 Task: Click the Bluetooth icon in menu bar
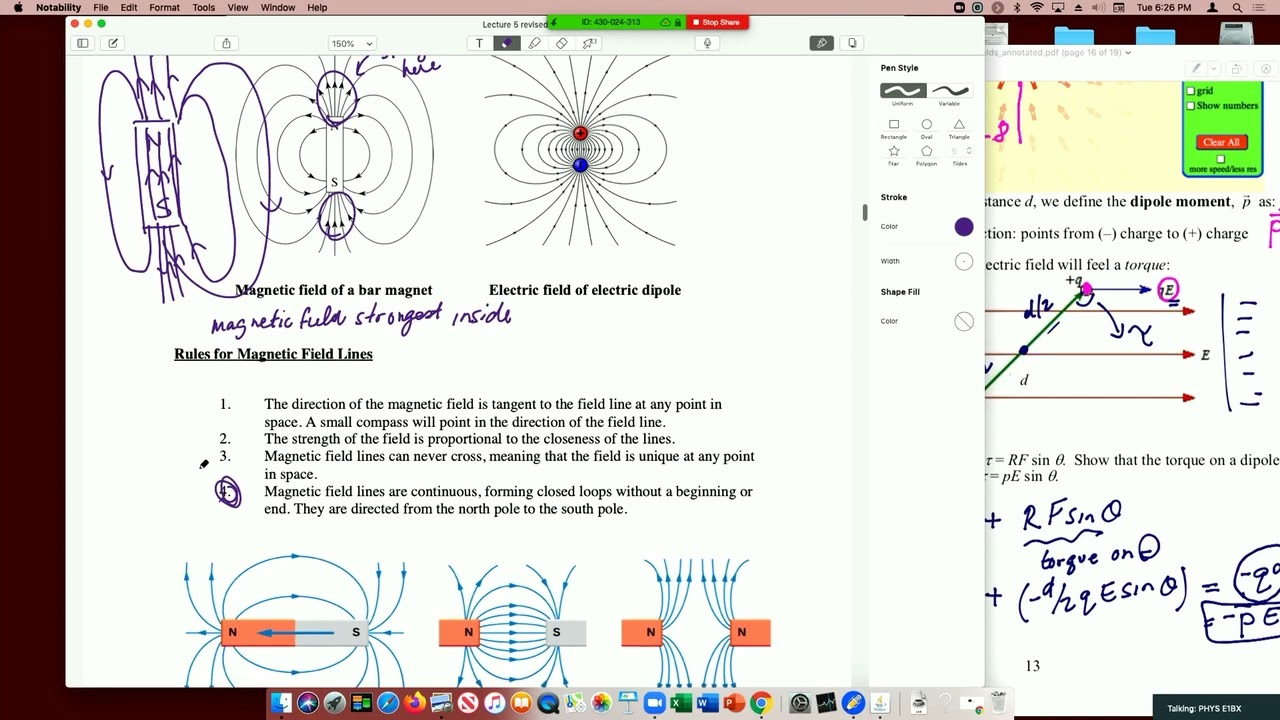[x=1016, y=8]
